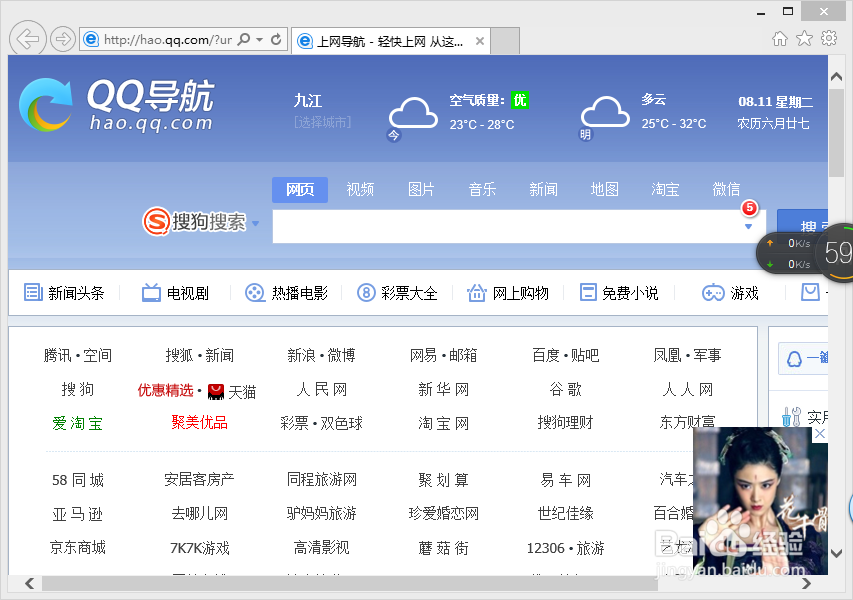853x600 pixels.
Task: Open 免费小说 novel icon link
Action: 619,293
